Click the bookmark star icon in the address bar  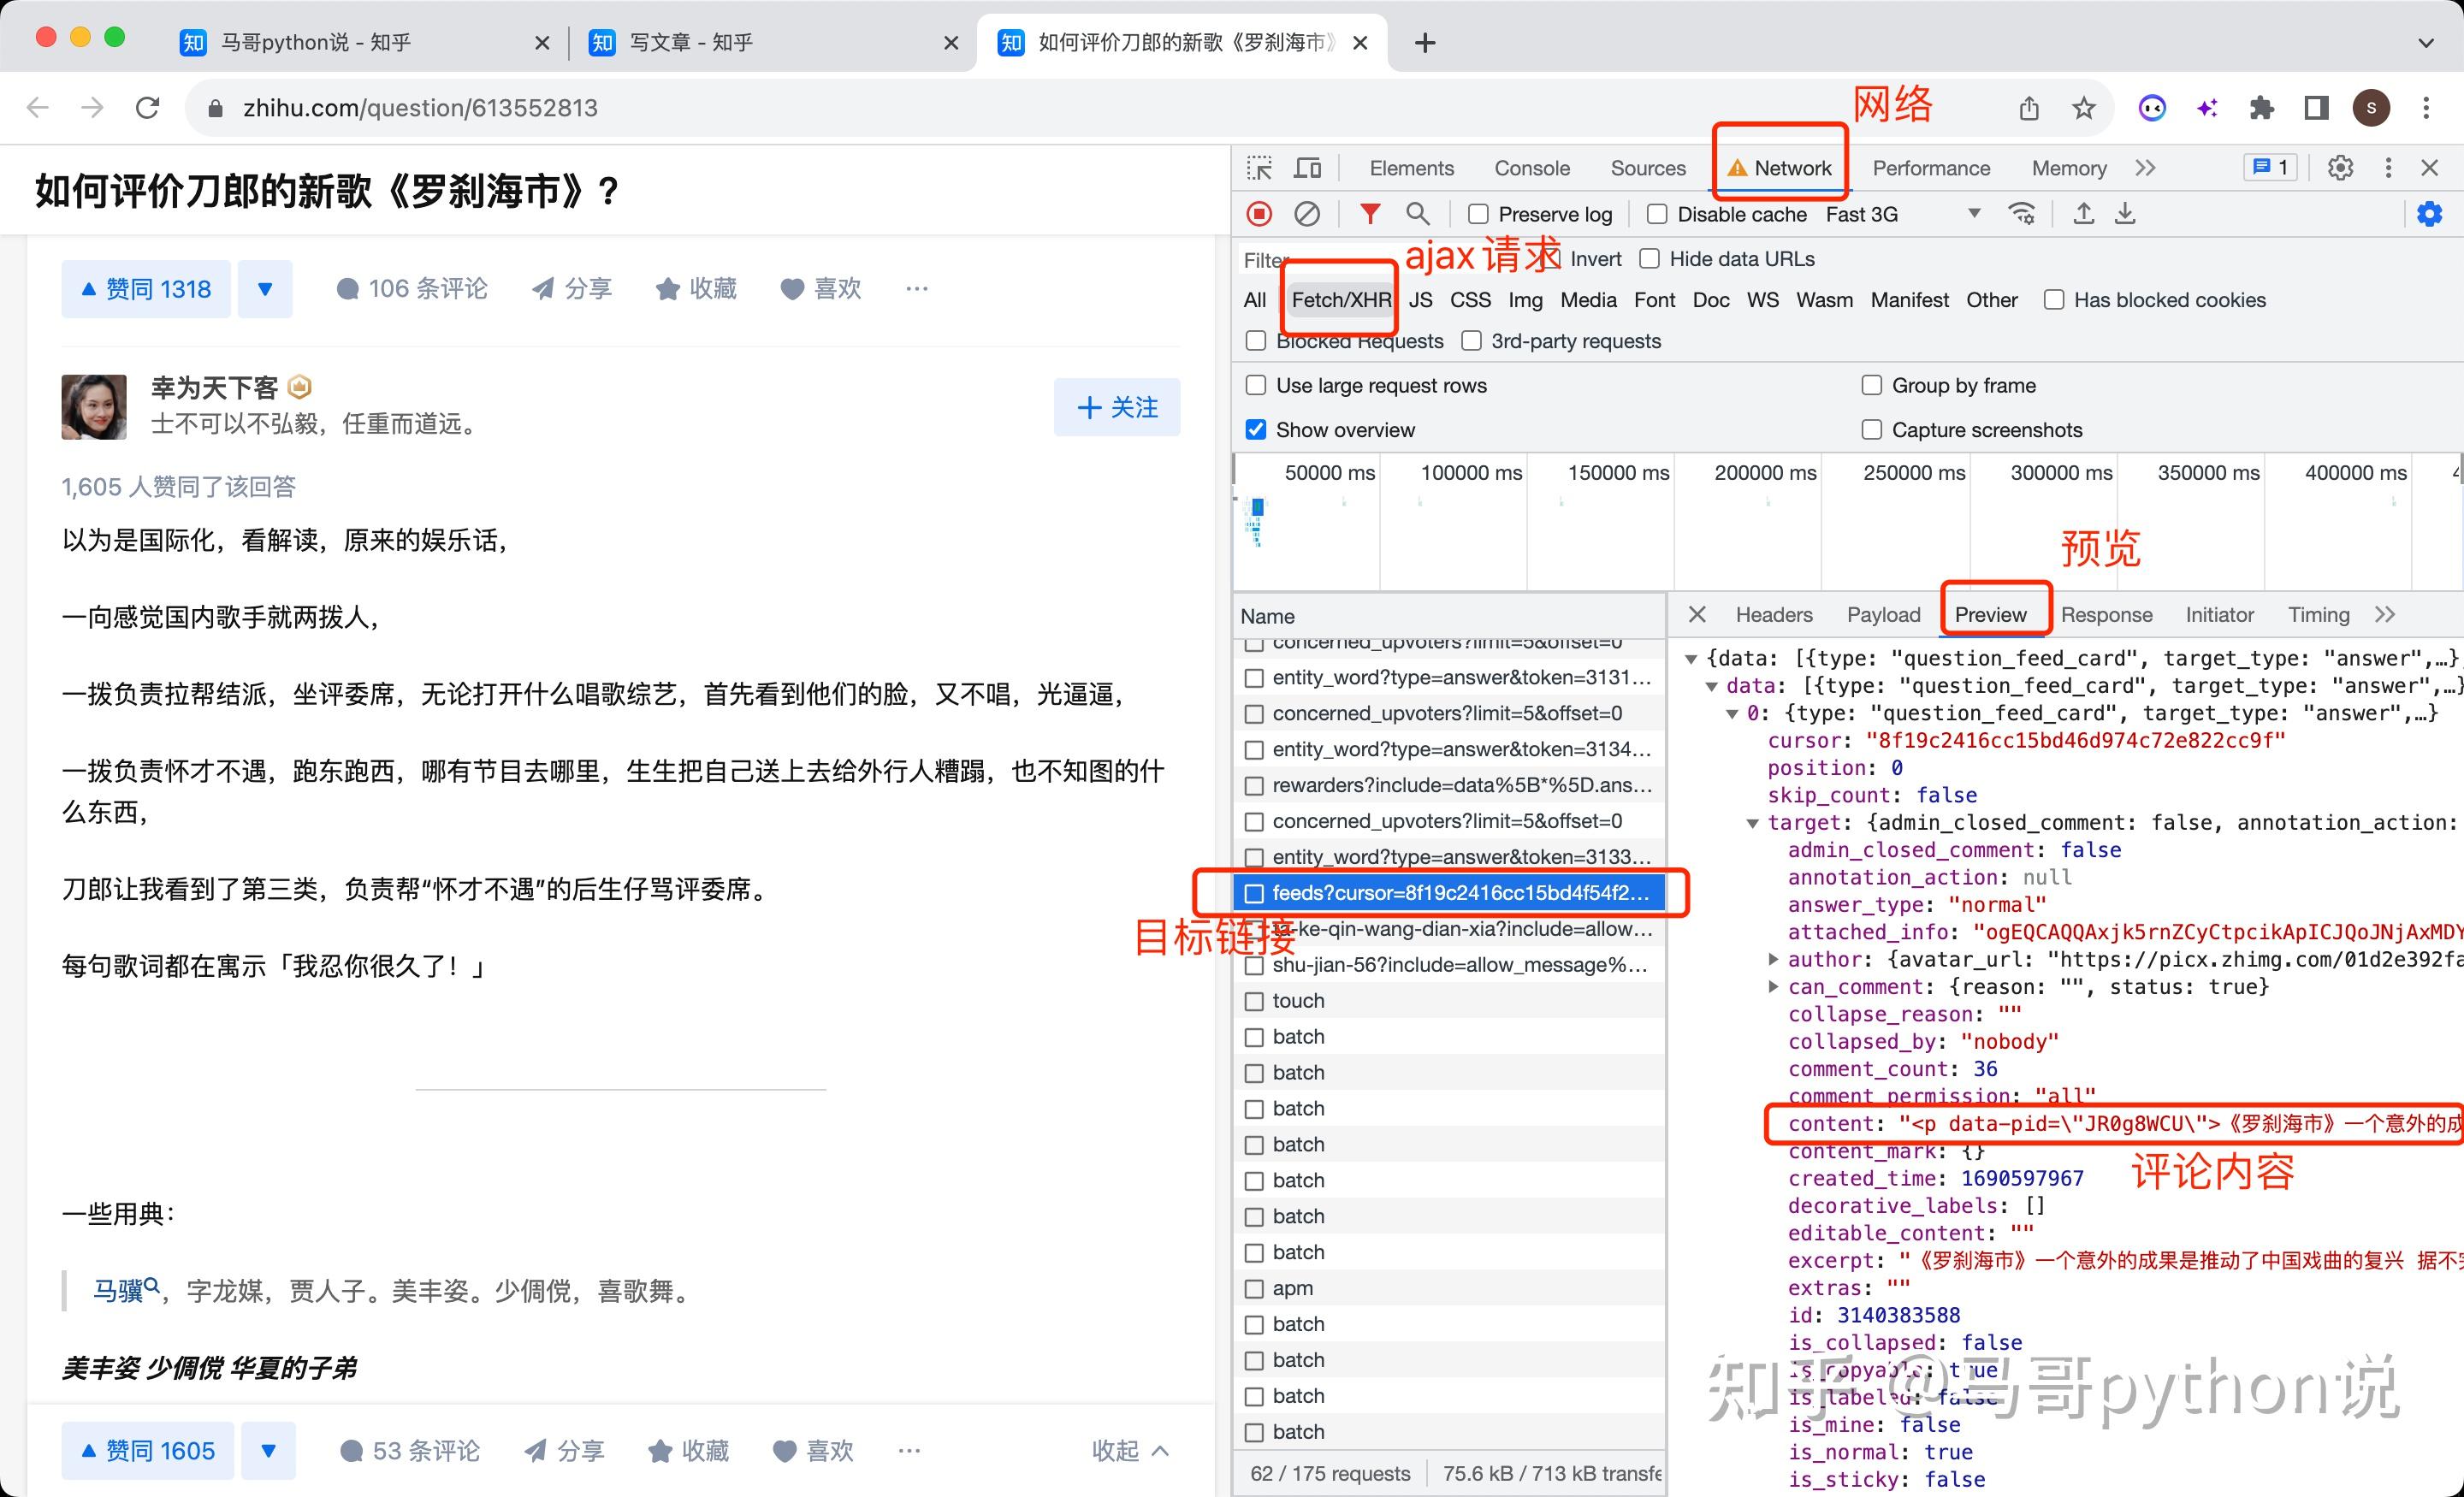[2083, 108]
